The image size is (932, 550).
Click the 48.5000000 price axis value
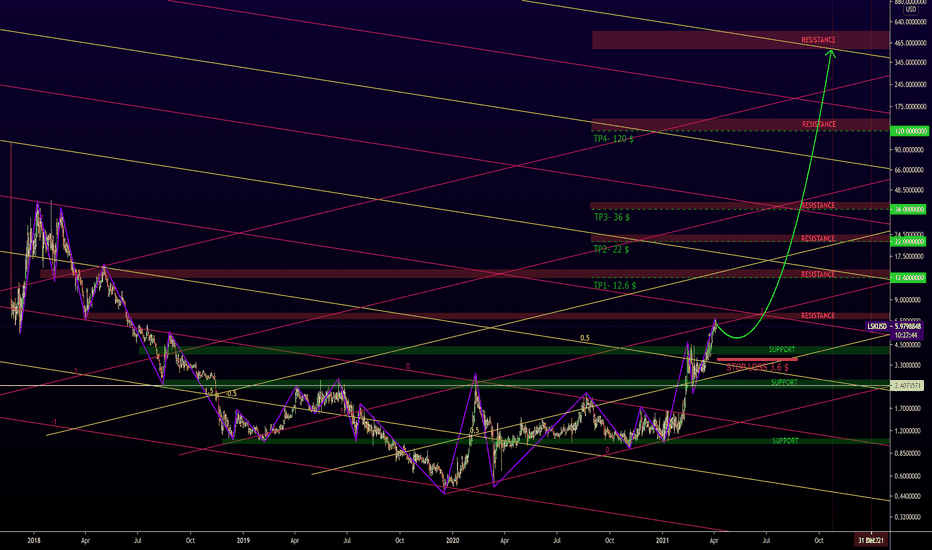click(x=909, y=190)
